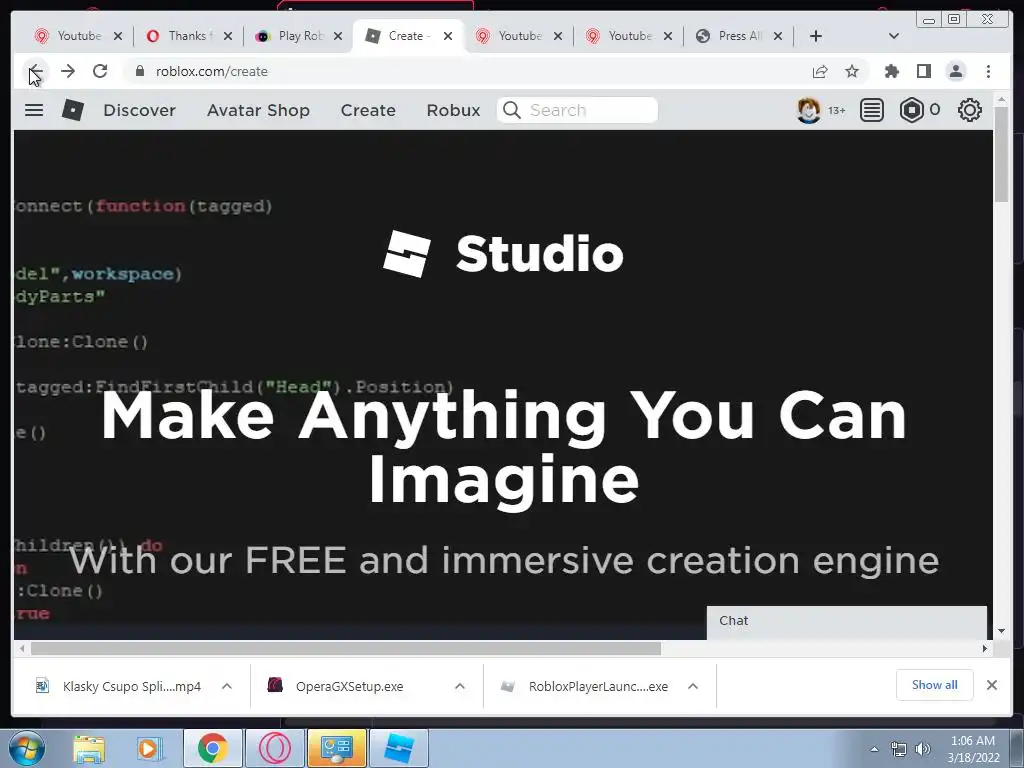Click the address bar URL roblox.com/create
The width and height of the screenshot is (1024, 768).
click(212, 71)
